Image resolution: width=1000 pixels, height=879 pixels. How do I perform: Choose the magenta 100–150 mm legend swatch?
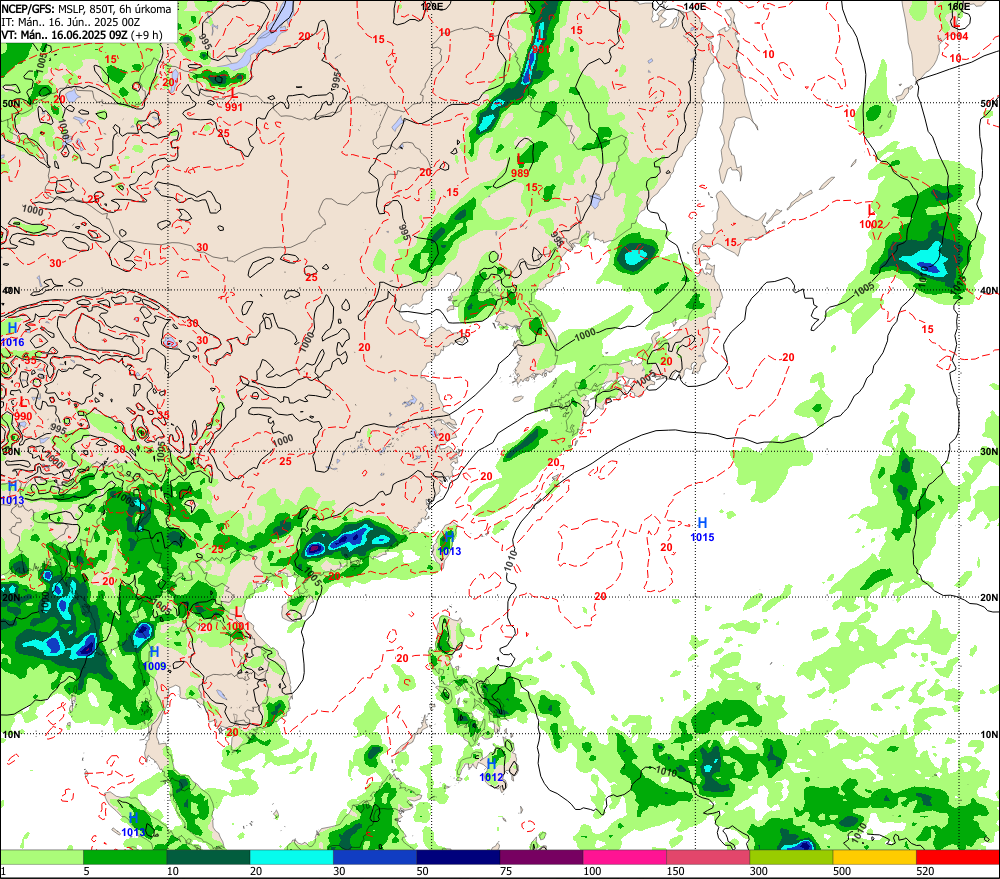624,857
